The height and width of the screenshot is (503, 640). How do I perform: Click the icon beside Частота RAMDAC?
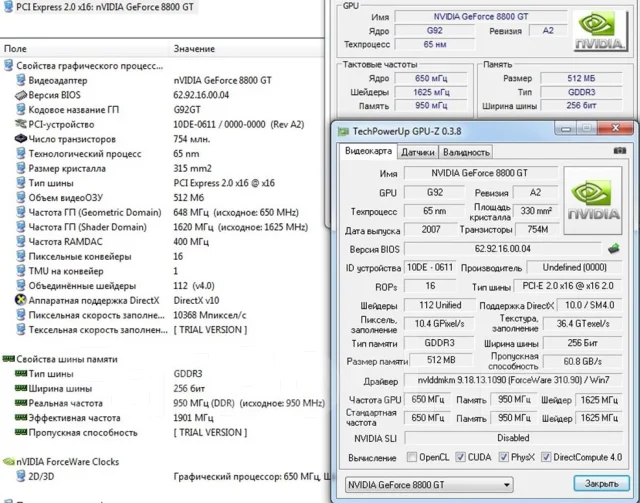point(21,242)
